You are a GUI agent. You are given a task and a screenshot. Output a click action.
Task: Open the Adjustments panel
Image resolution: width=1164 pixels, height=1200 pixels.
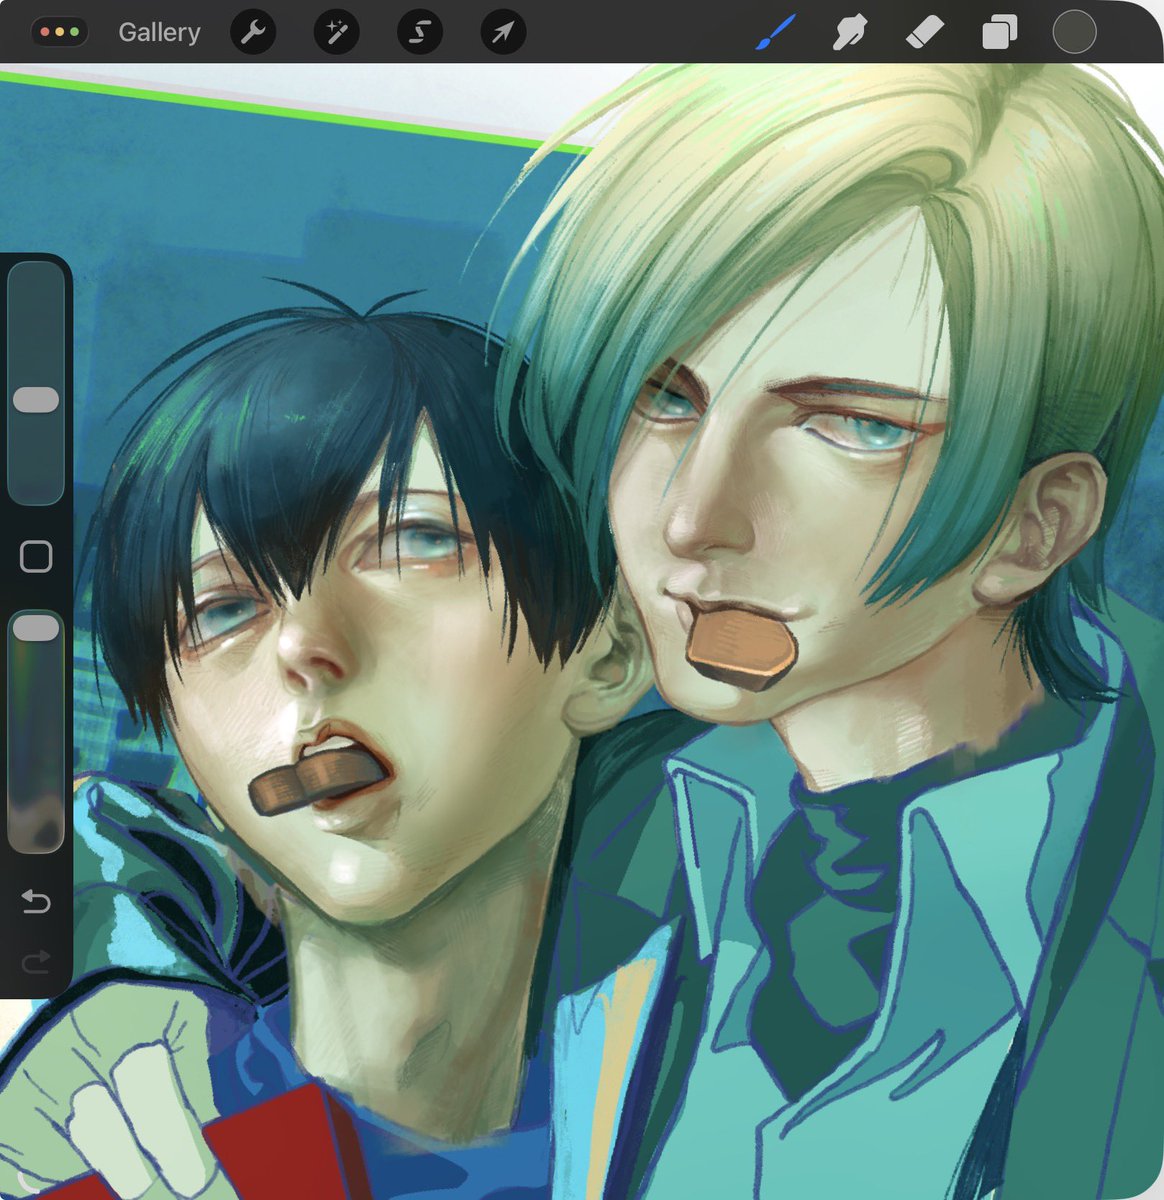tap(336, 31)
